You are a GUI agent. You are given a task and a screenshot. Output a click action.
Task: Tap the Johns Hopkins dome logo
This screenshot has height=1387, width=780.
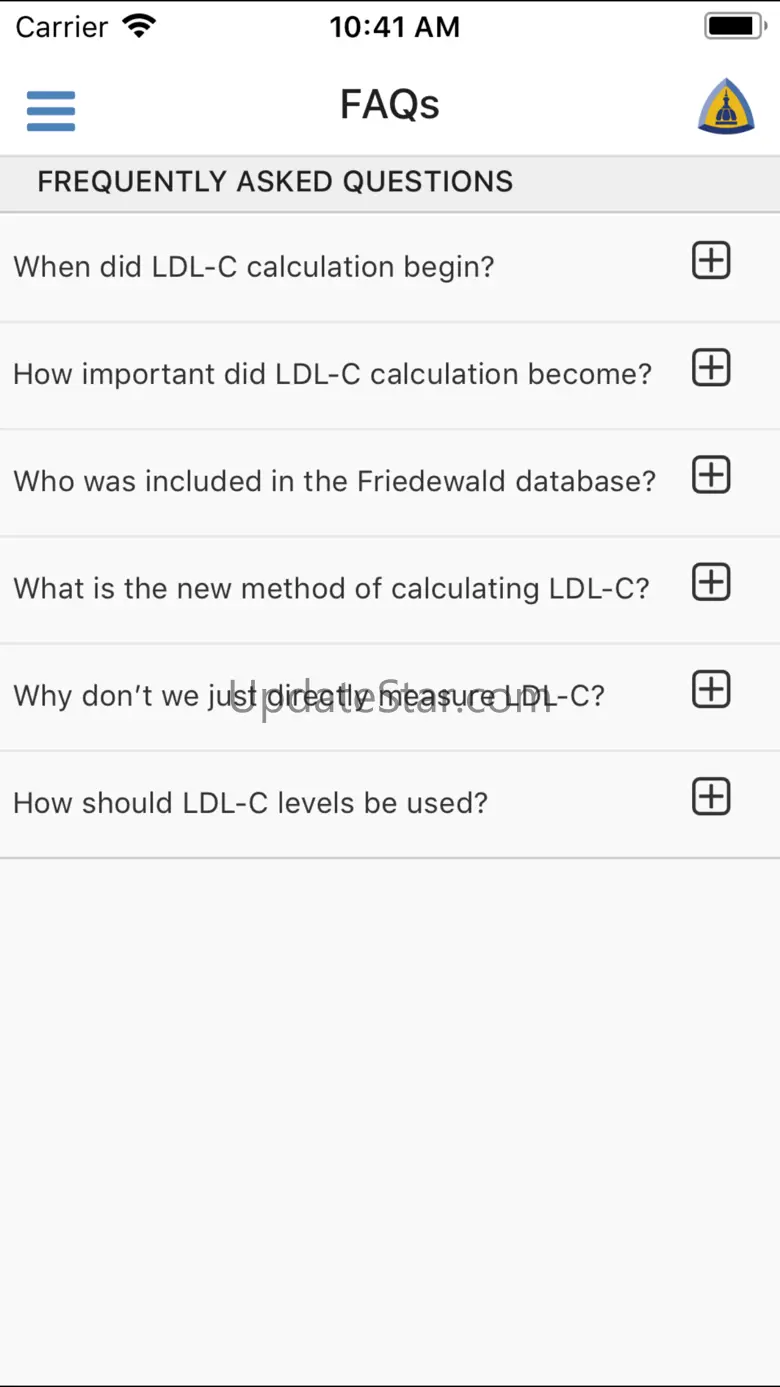pos(726,106)
